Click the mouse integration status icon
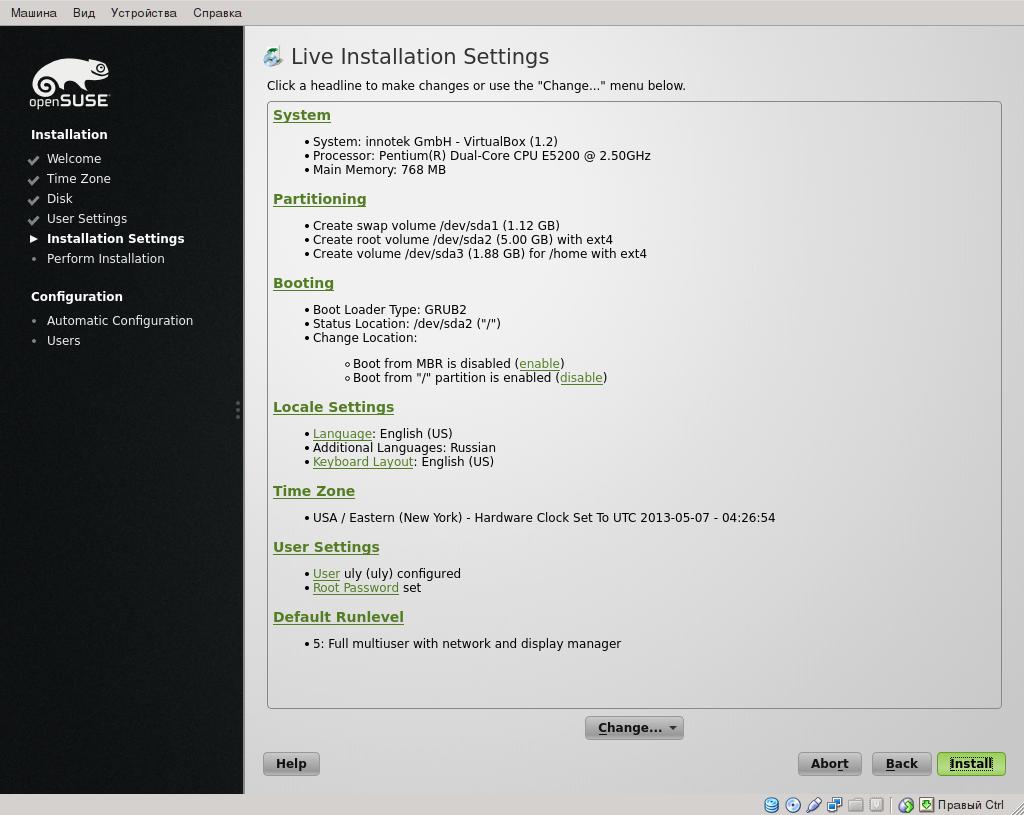 coord(906,805)
